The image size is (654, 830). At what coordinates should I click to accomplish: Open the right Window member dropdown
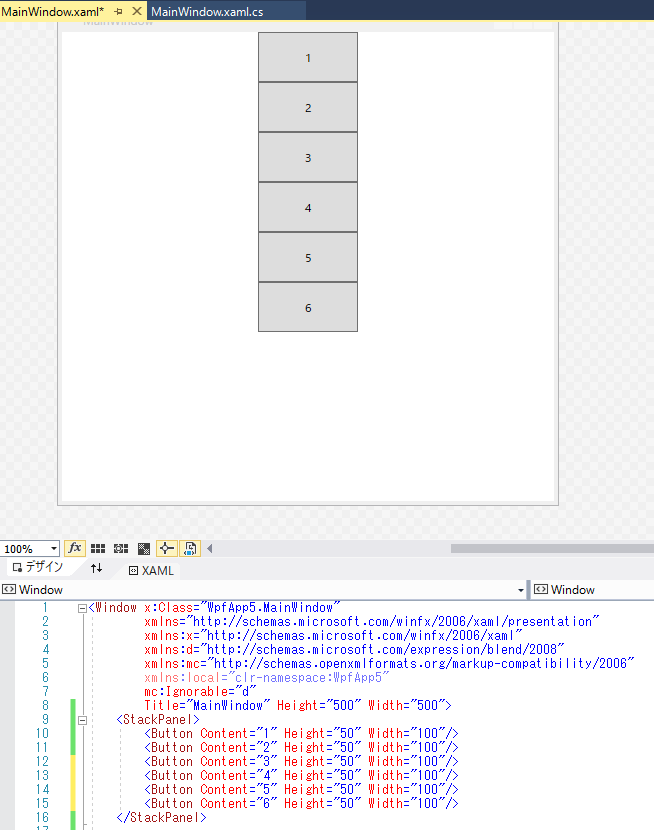tap(593, 590)
